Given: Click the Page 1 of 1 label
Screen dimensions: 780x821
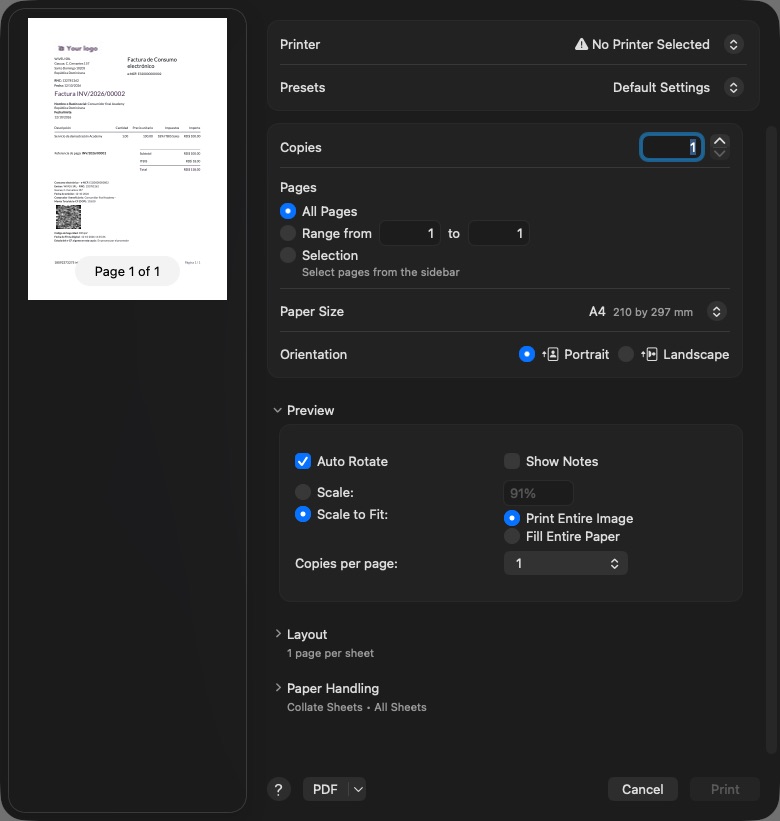Looking at the screenshot, I should [x=127, y=271].
